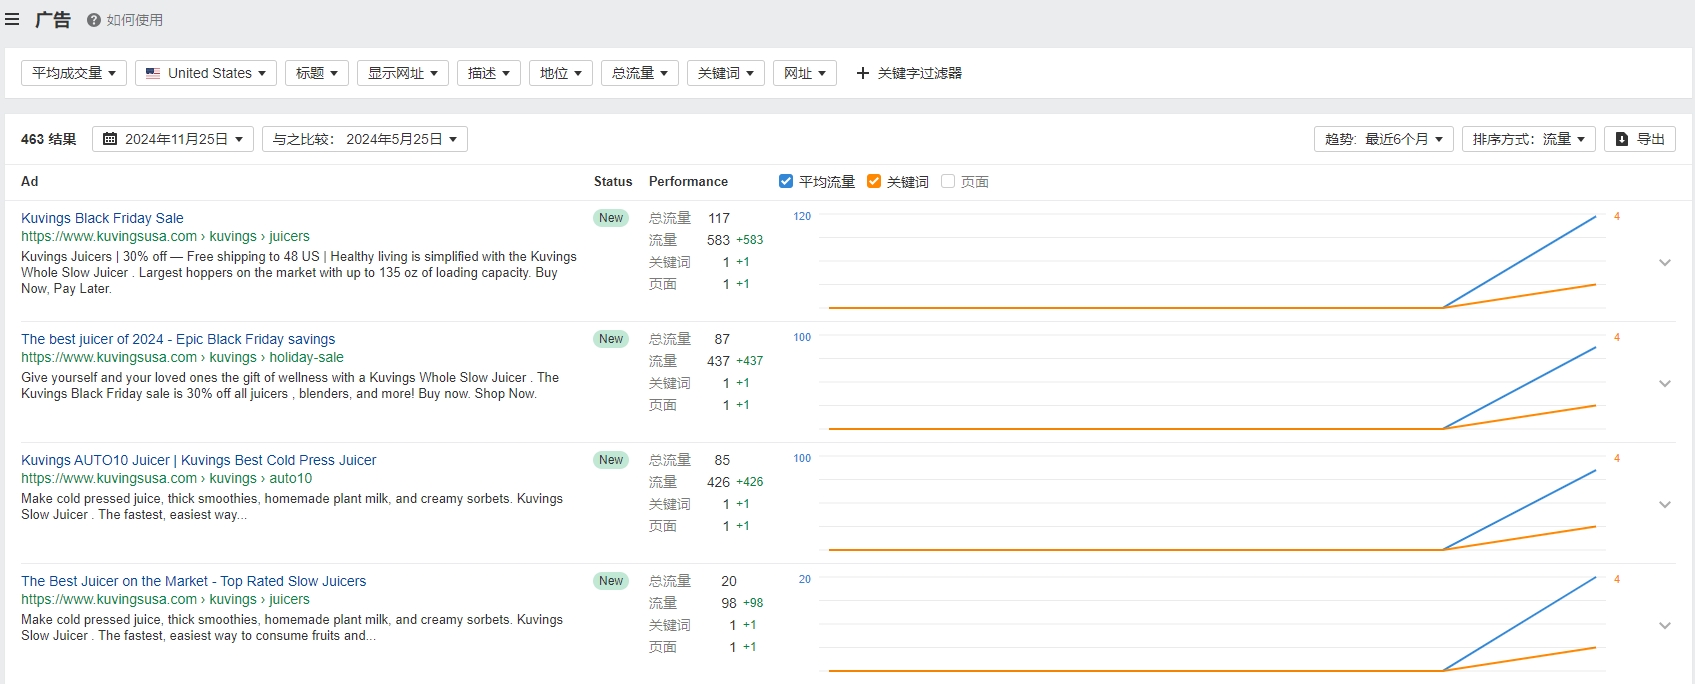
Task: Open The best juicer of 2024 ad link
Action: tap(178, 339)
